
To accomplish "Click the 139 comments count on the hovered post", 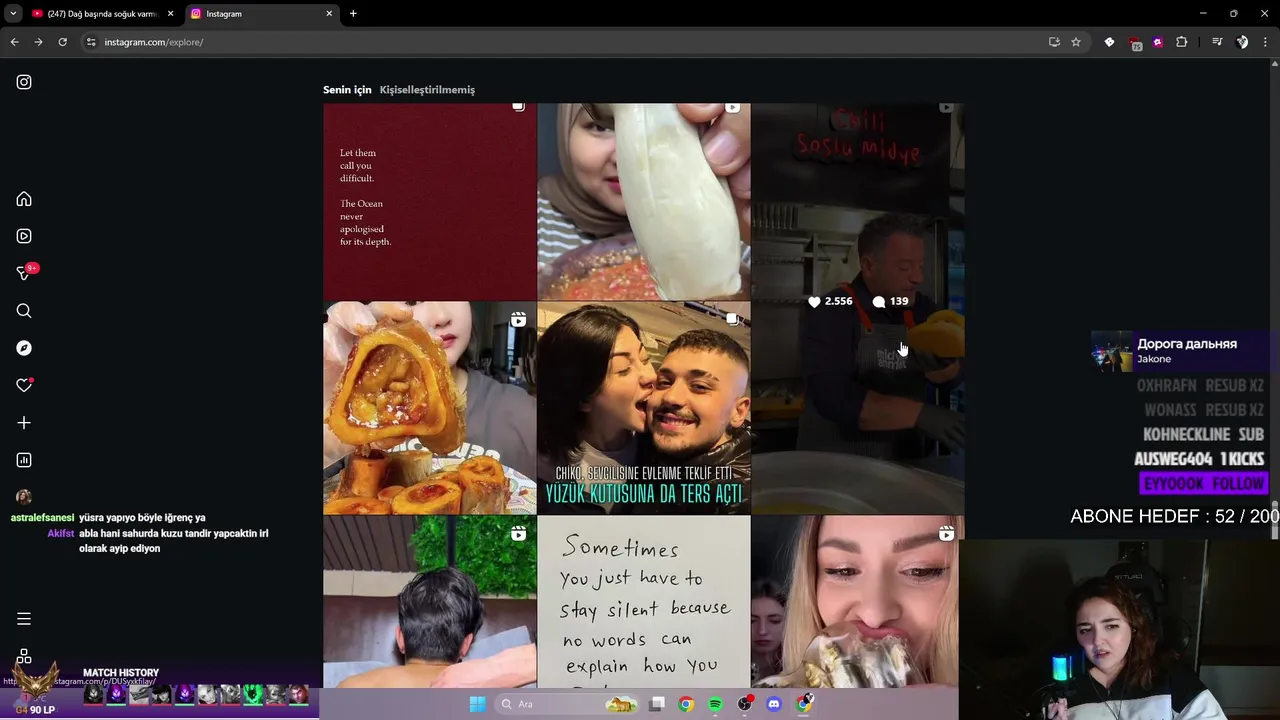I will coord(890,301).
